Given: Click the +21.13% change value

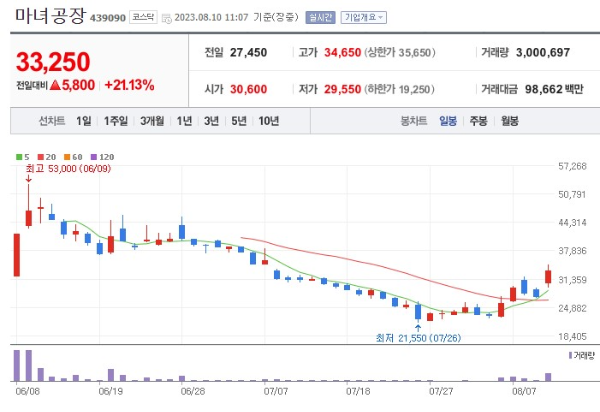Looking at the screenshot, I should [129, 85].
